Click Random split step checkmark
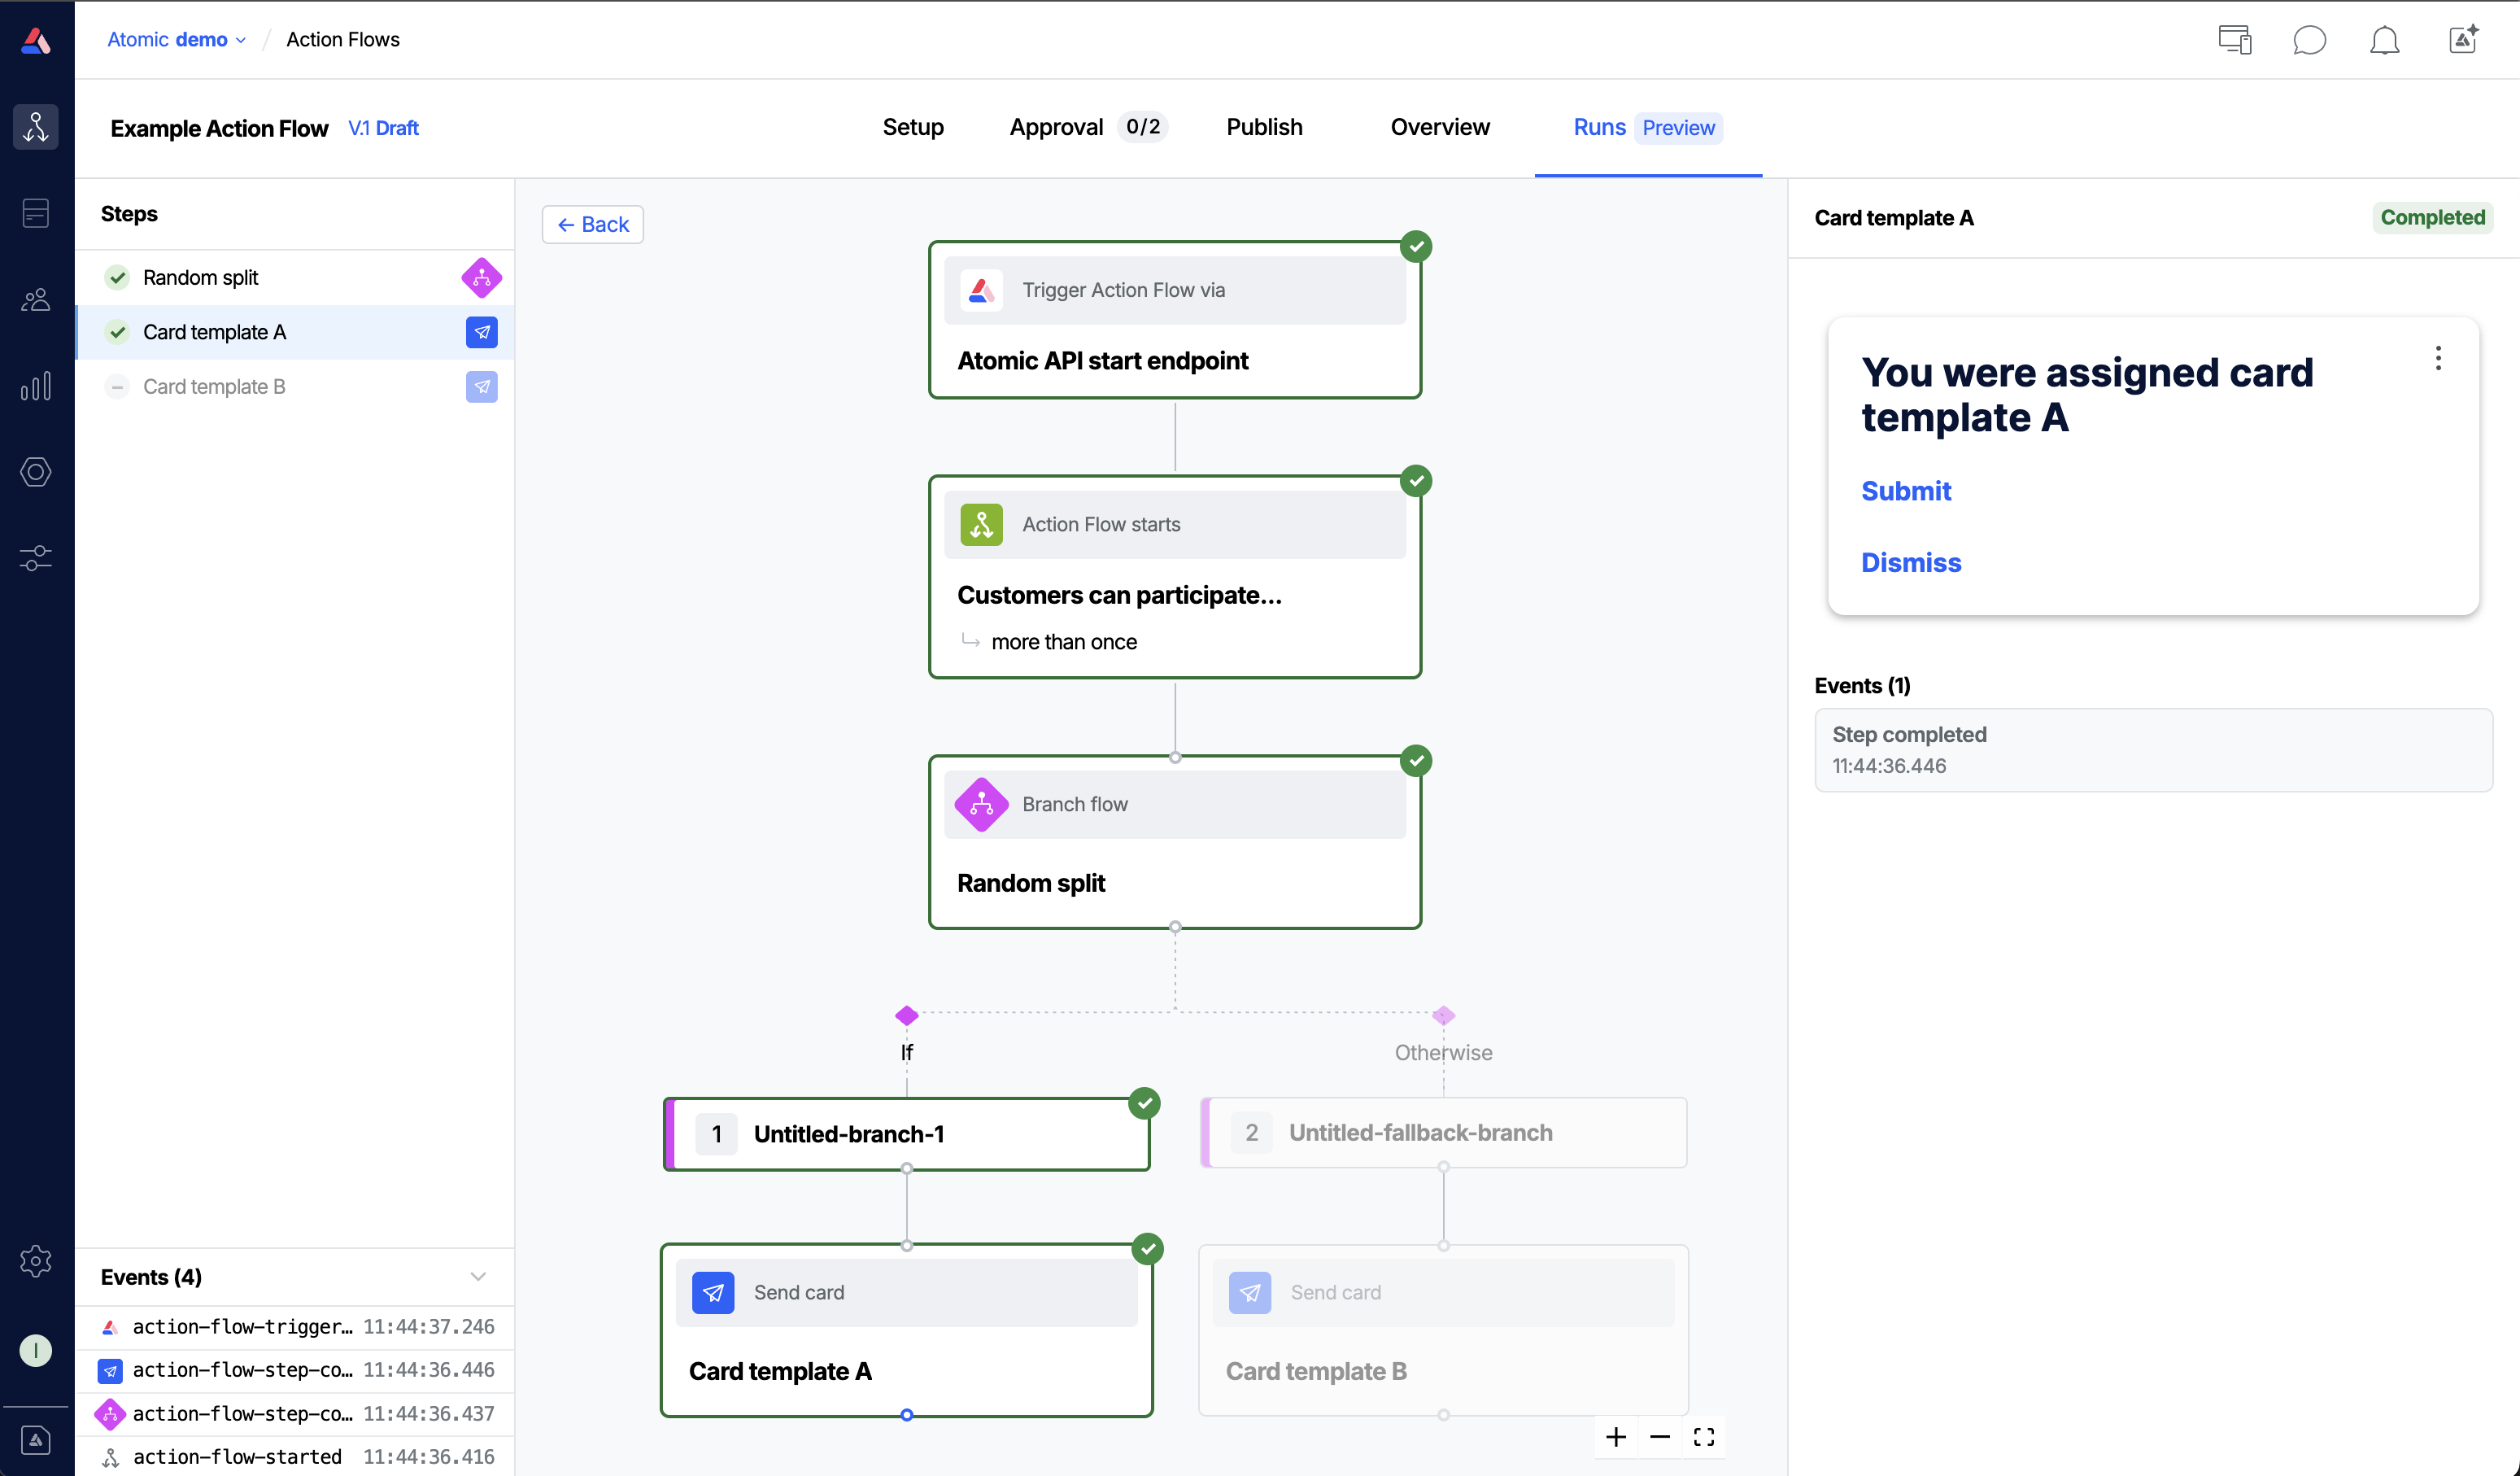 tap(118, 277)
